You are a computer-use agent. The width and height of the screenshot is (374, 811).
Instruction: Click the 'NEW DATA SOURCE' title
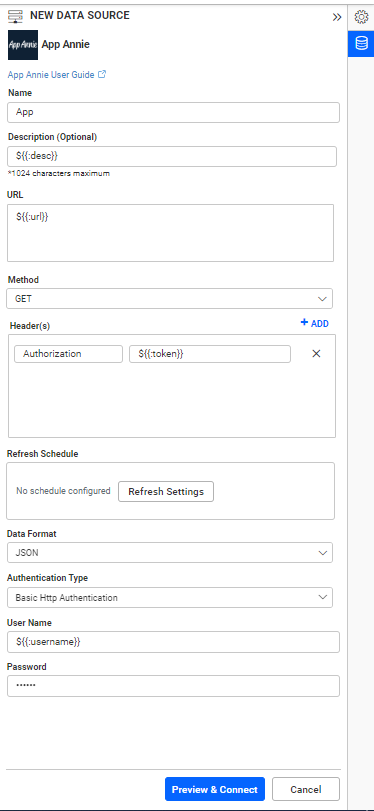(80, 16)
